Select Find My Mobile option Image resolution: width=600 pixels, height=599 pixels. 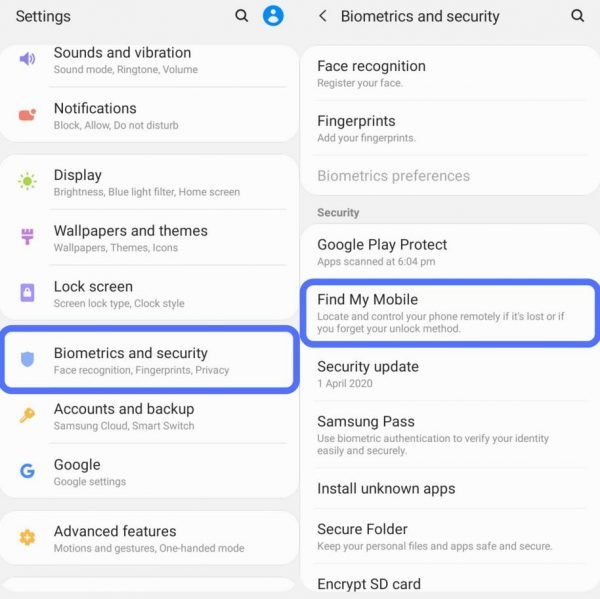pos(450,313)
